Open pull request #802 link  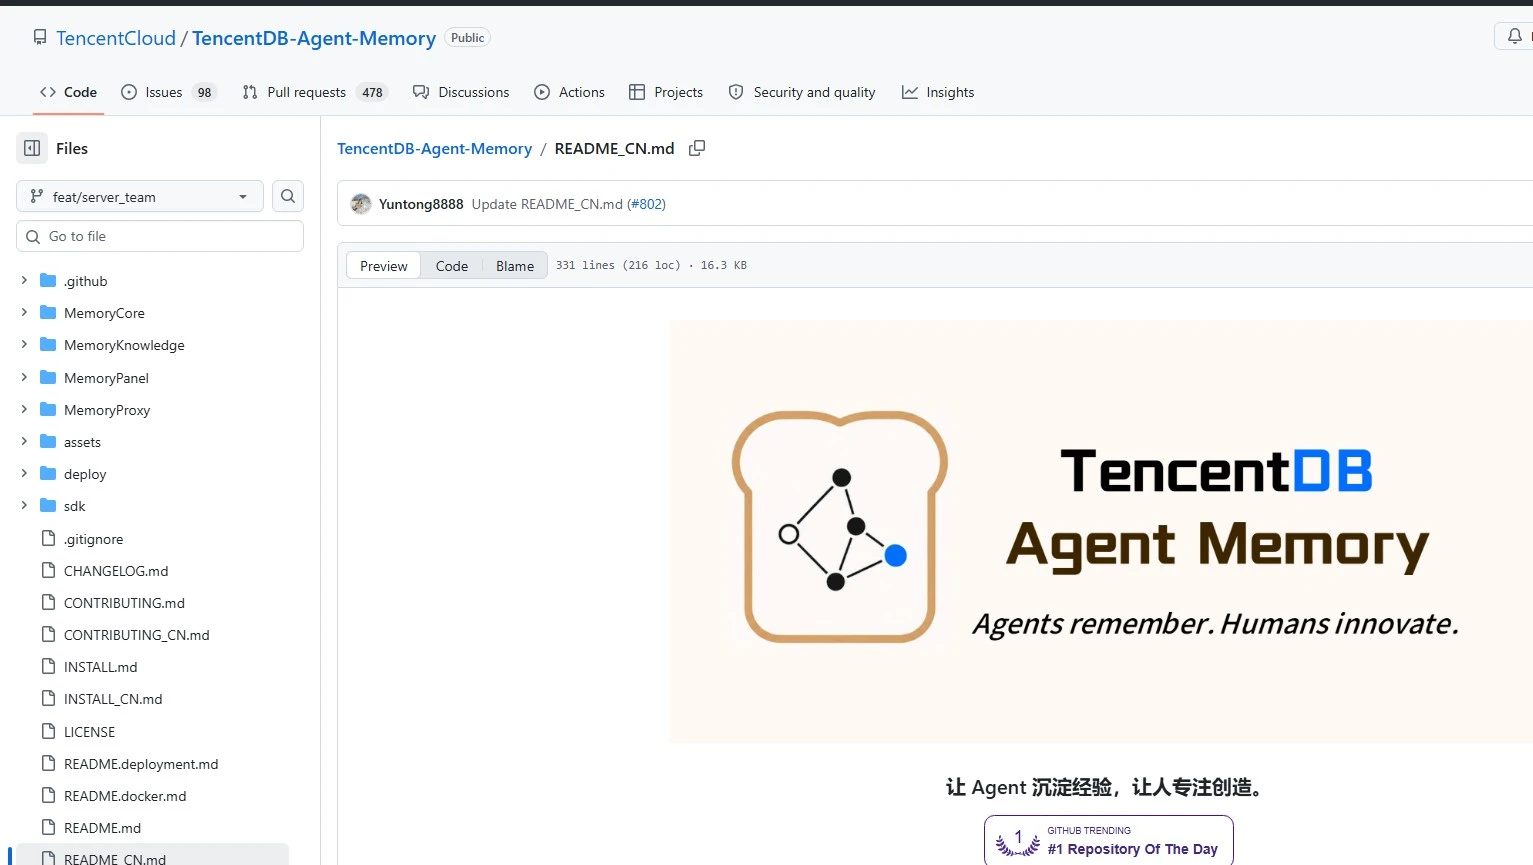(646, 204)
